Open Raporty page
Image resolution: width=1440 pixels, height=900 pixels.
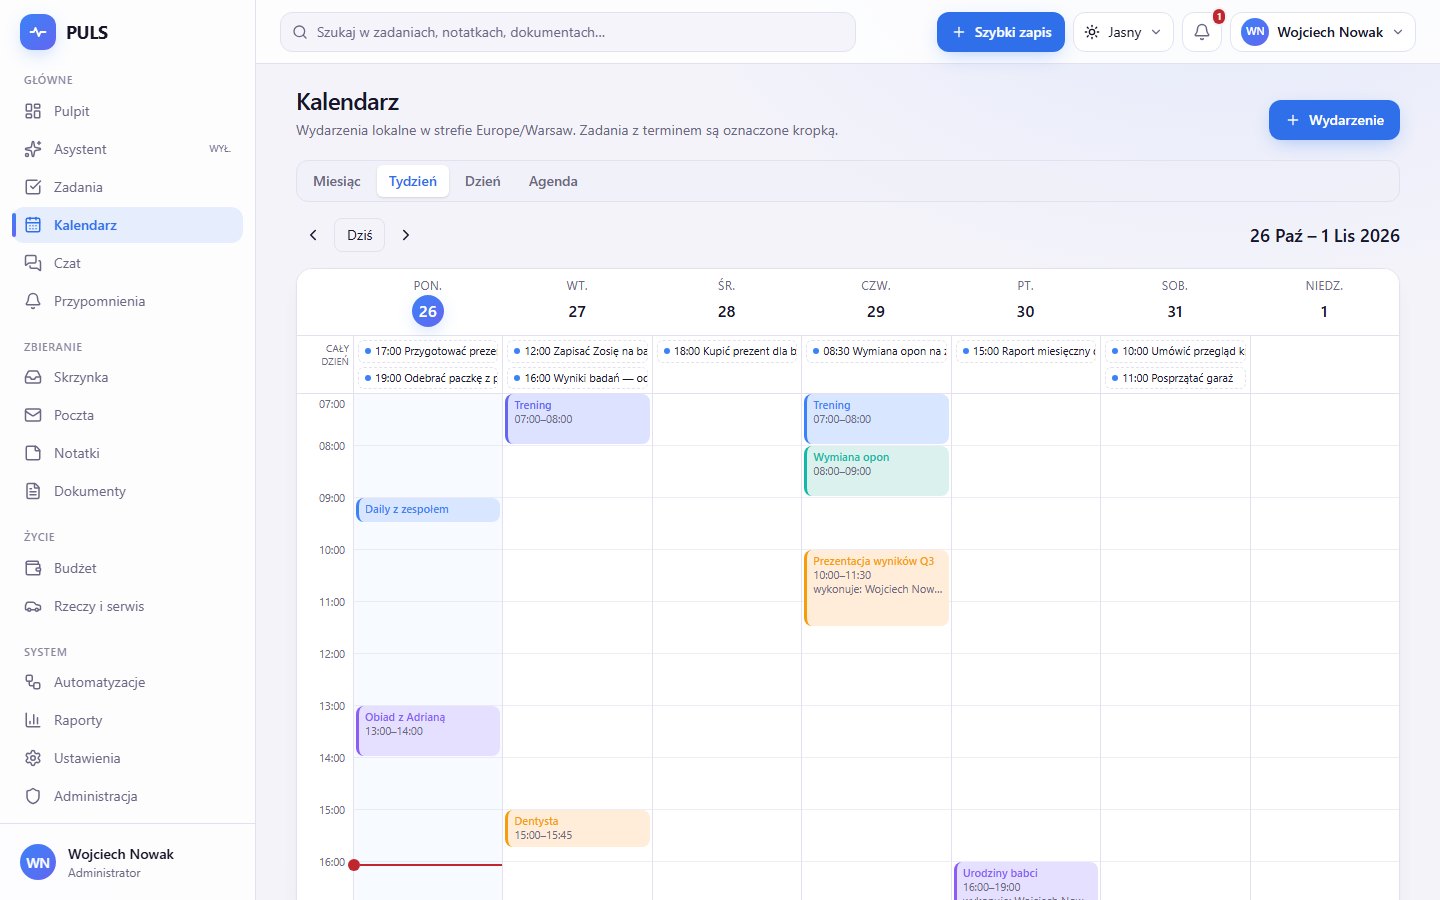[x=127, y=720]
